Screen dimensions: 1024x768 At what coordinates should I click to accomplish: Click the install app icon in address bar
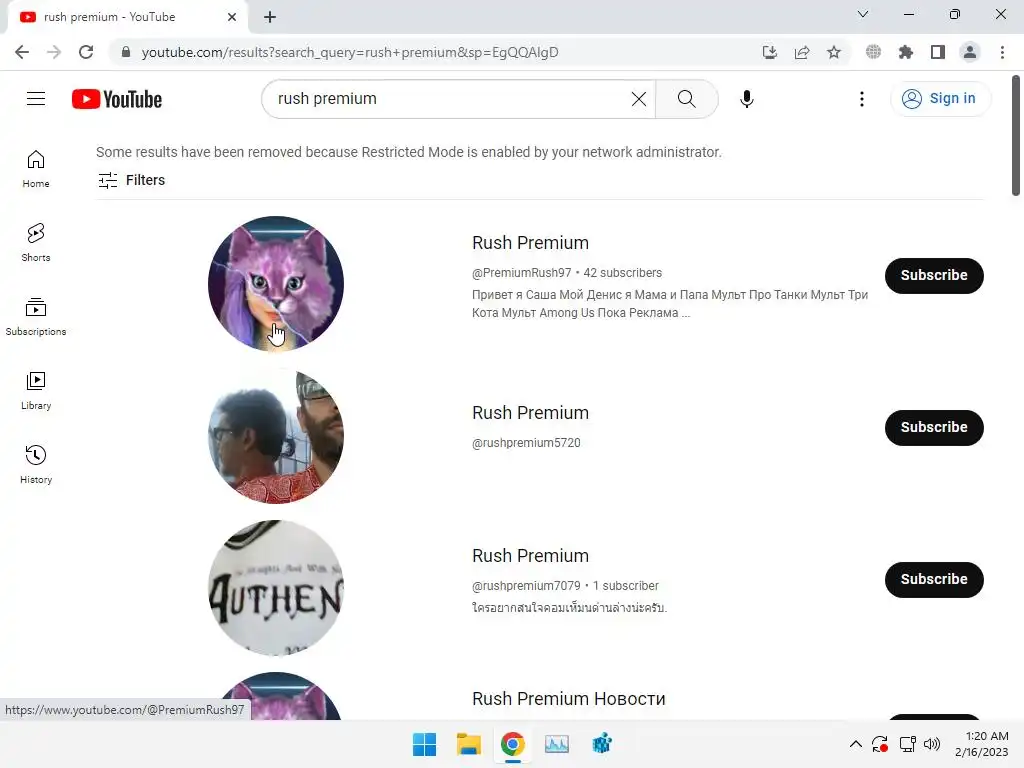(x=770, y=52)
